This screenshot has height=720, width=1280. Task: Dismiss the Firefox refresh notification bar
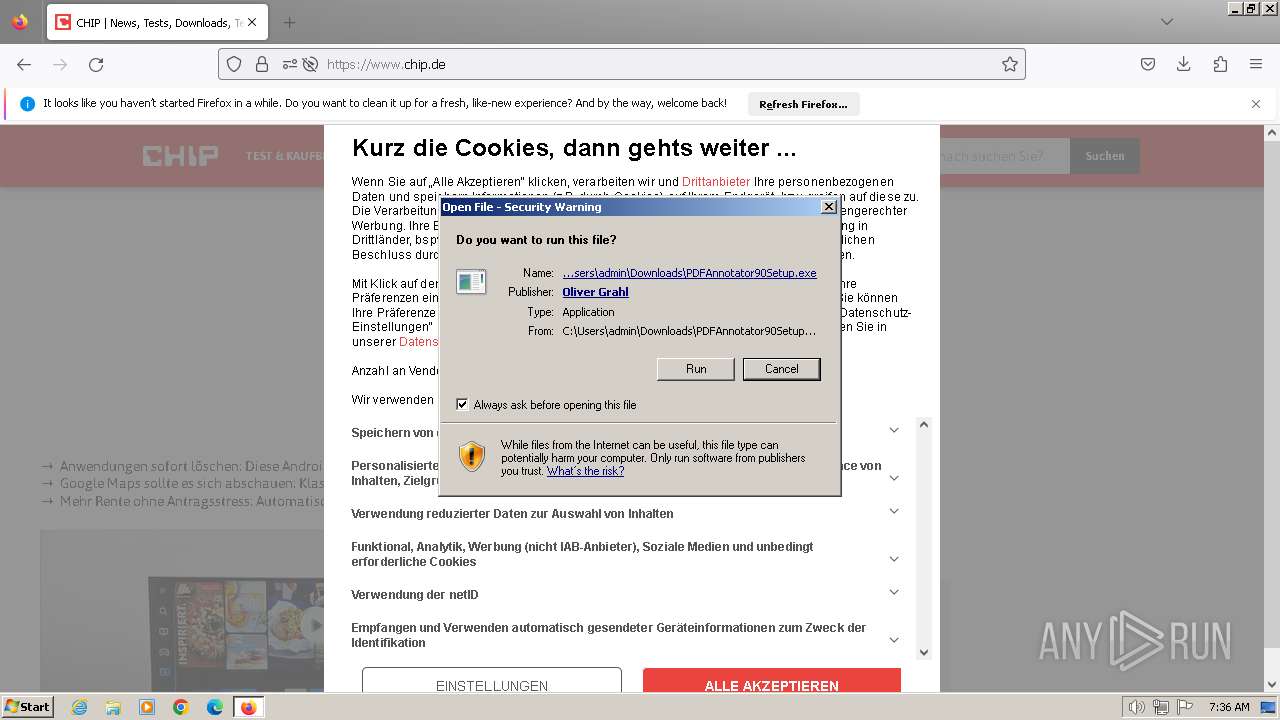[x=1256, y=104]
